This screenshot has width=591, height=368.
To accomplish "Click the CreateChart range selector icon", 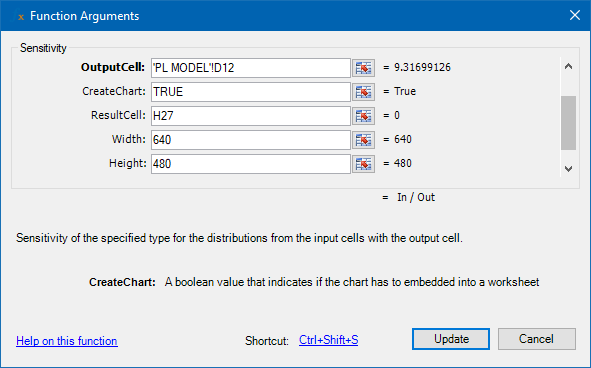I will pyautogui.click(x=363, y=92).
